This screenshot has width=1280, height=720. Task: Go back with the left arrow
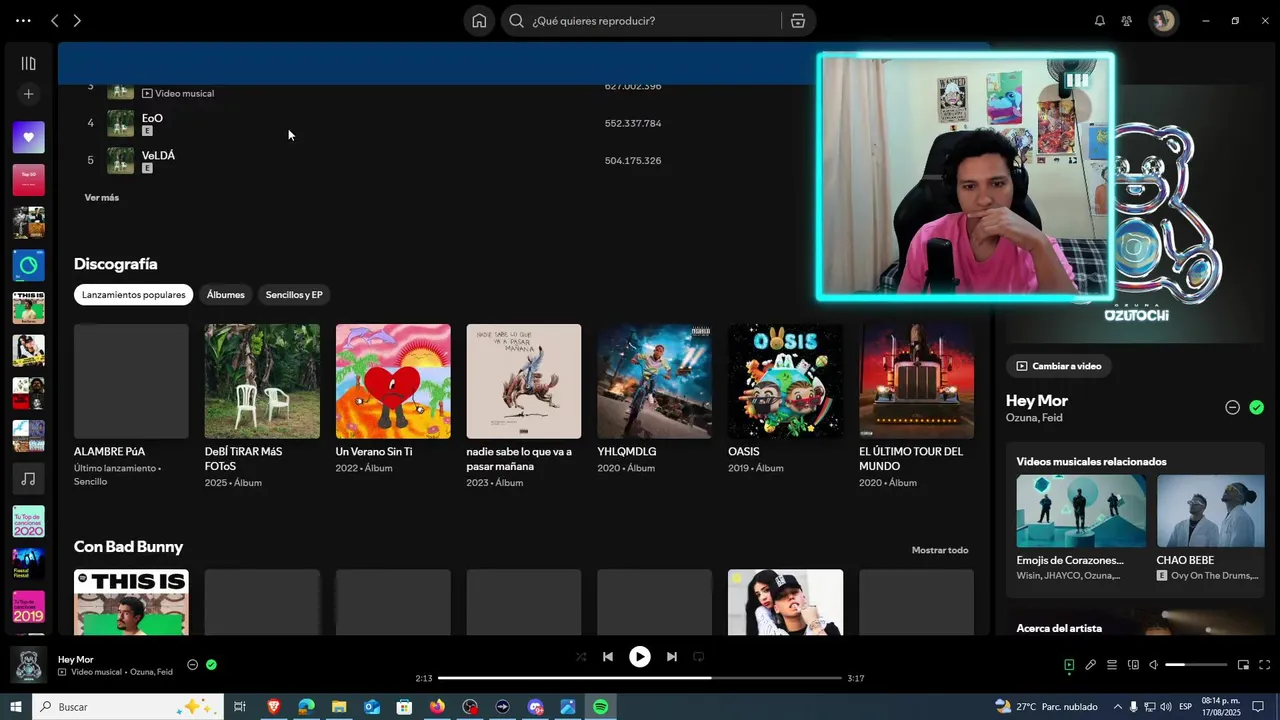55,20
